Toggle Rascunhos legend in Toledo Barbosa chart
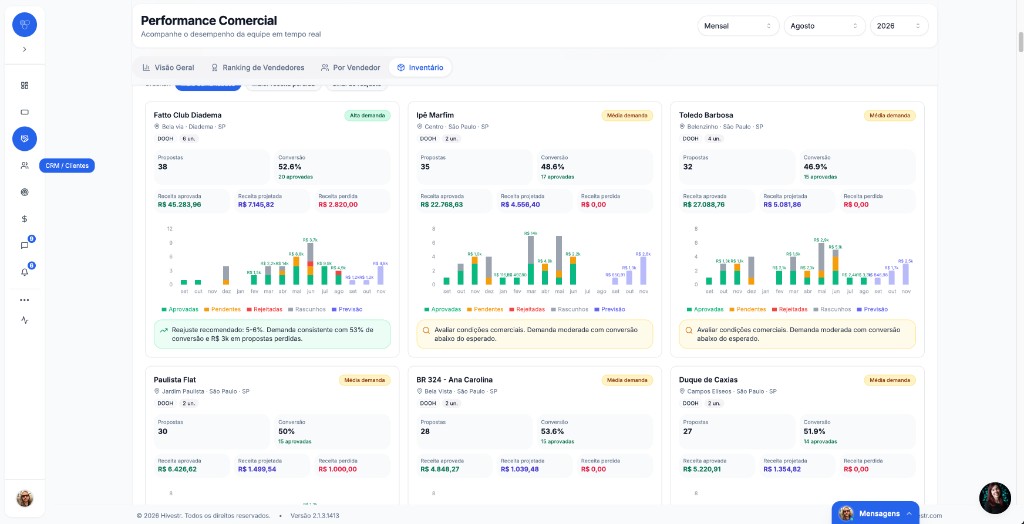The image size is (1024, 524). coord(831,309)
